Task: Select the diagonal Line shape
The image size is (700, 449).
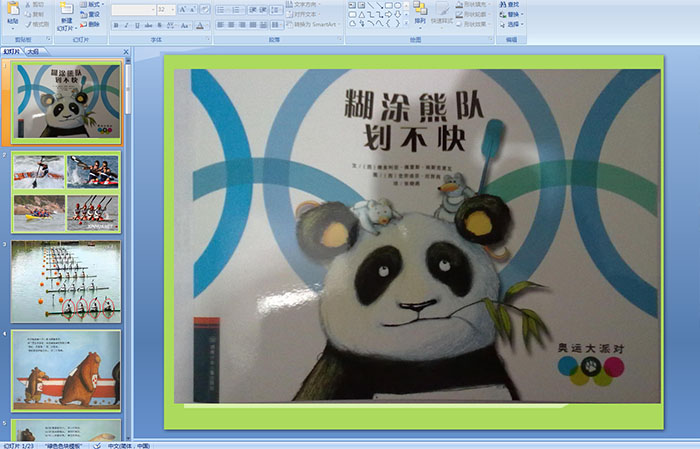Action: pos(370,5)
